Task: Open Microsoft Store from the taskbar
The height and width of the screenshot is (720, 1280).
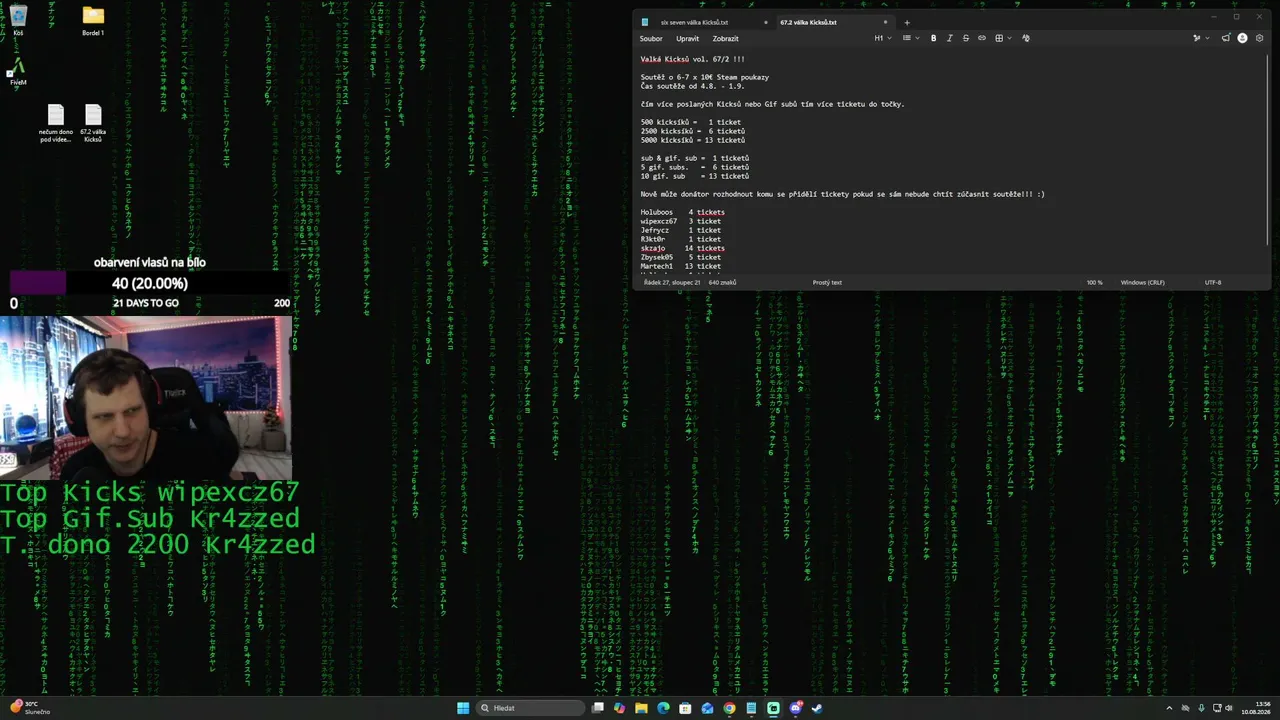Action: pyautogui.click(x=685, y=708)
